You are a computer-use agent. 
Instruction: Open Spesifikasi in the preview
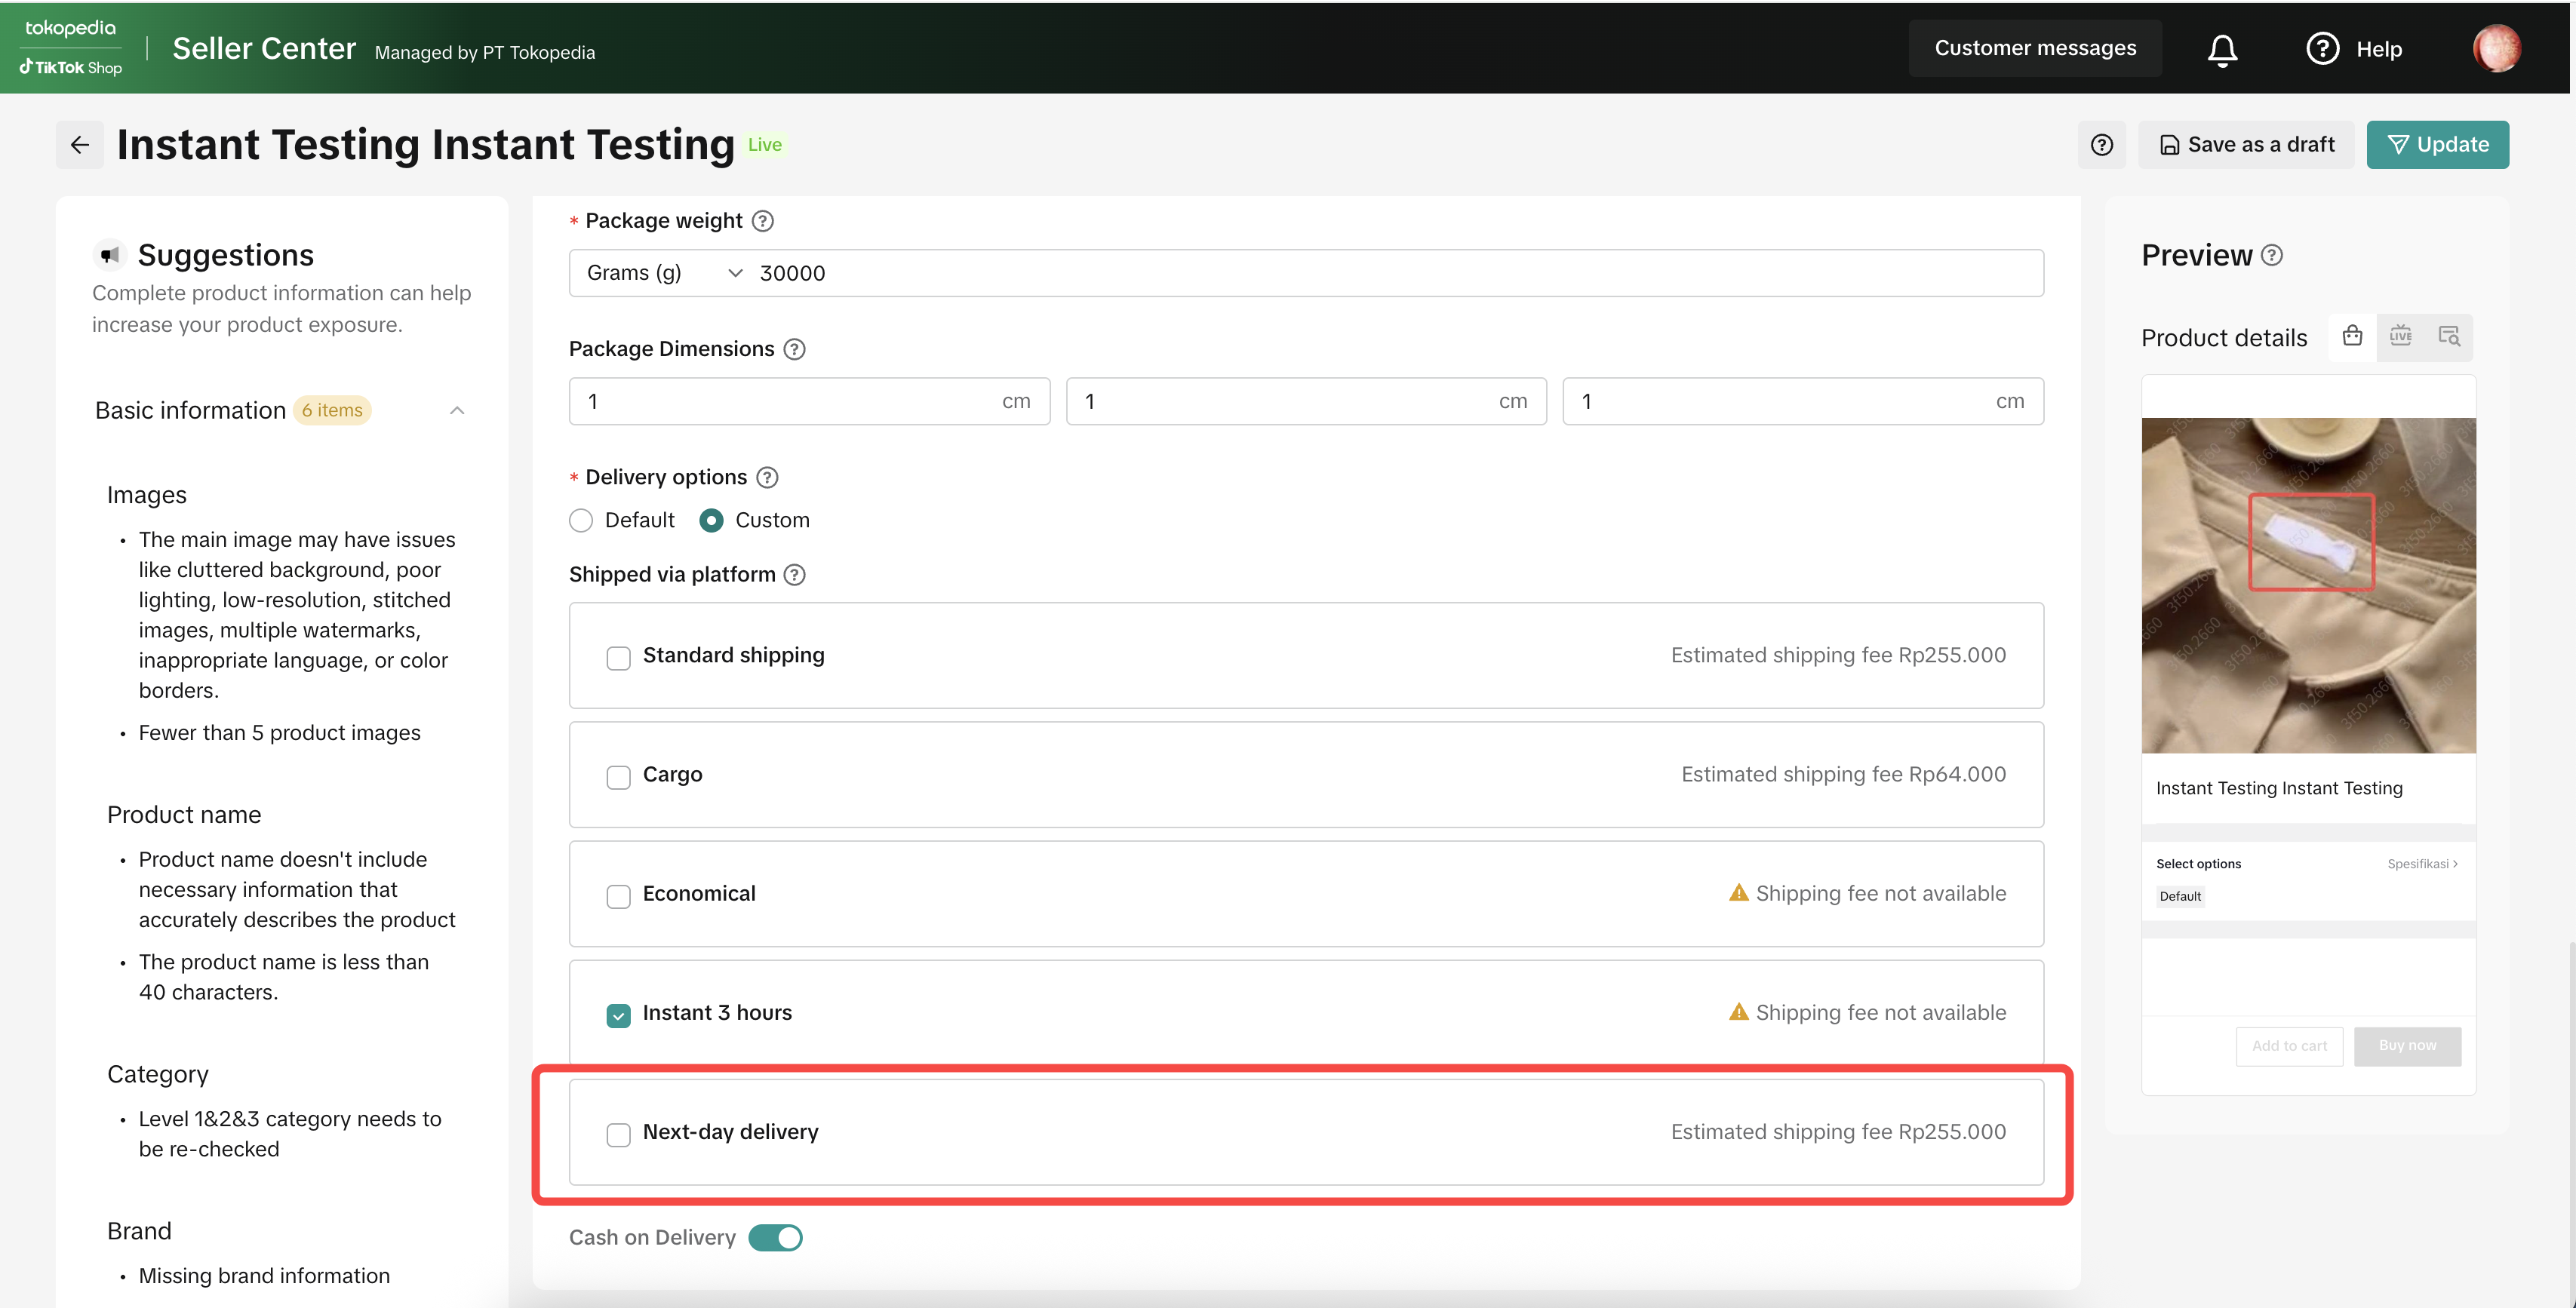(x=2421, y=864)
